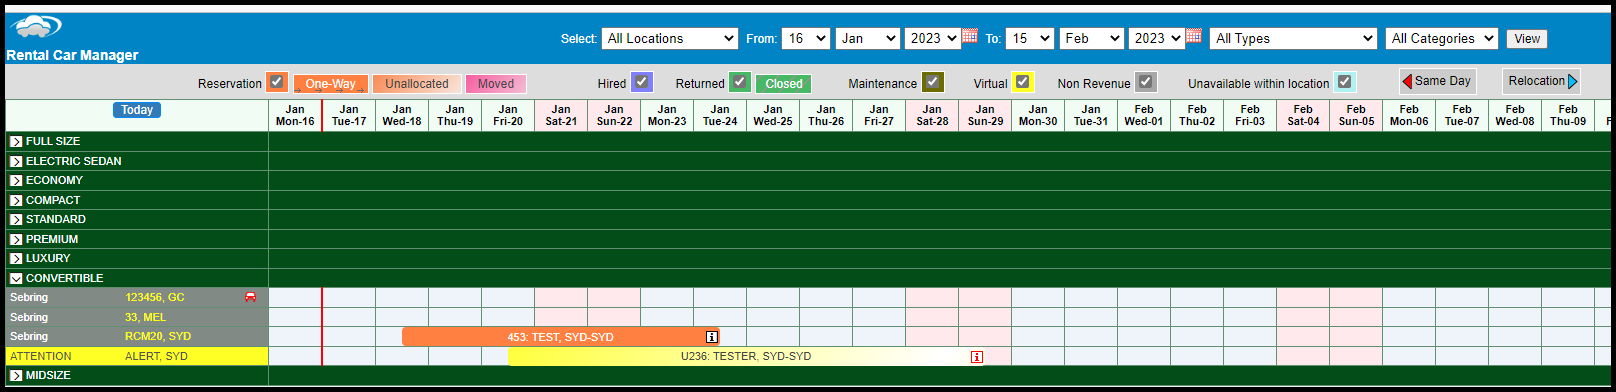1616x392 pixels.
Task: Click the Jan Mon-16 column header
Action: point(295,115)
